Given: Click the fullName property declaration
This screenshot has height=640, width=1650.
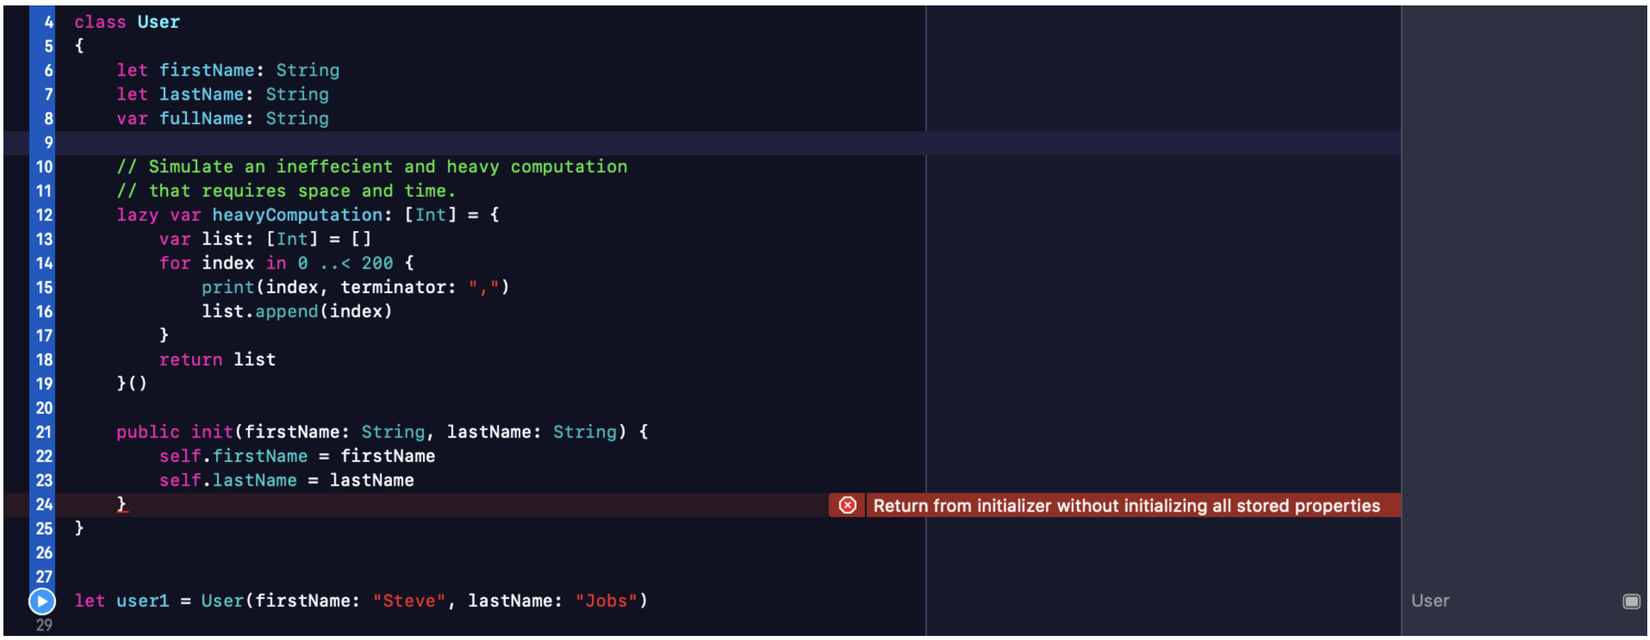Looking at the screenshot, I should tap(201, 118).
